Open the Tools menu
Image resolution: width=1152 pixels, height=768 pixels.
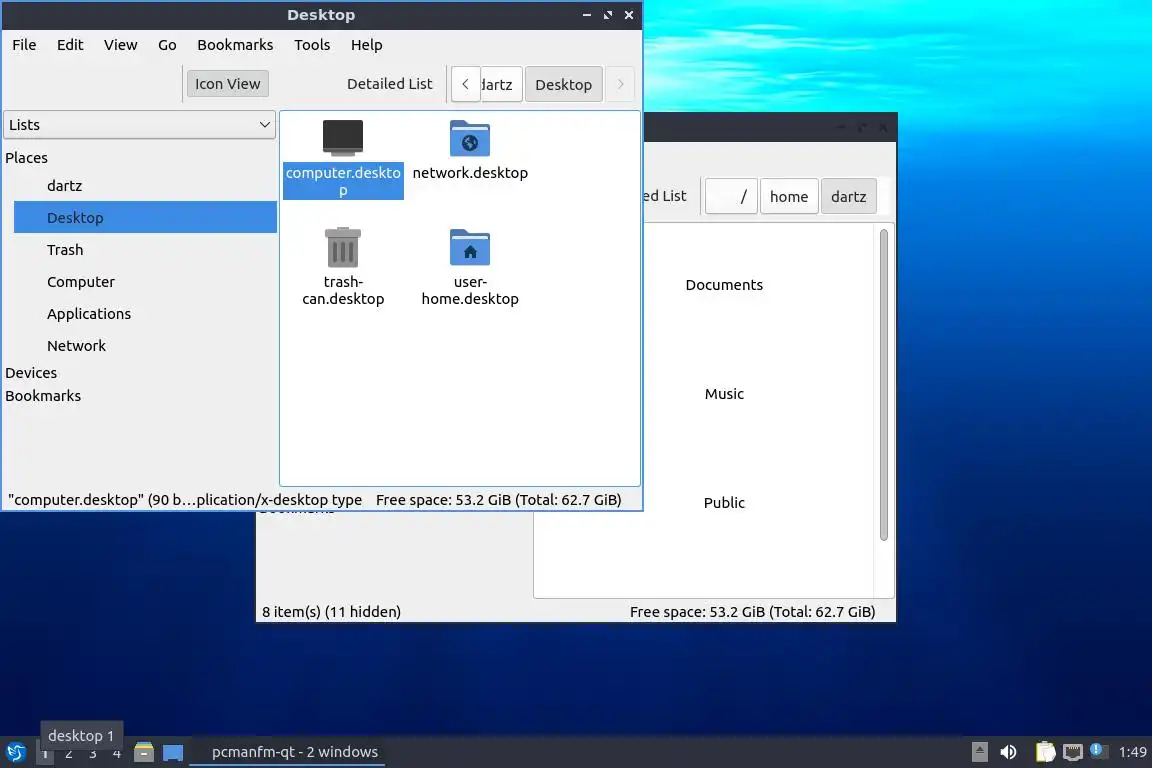pos(312,45)
